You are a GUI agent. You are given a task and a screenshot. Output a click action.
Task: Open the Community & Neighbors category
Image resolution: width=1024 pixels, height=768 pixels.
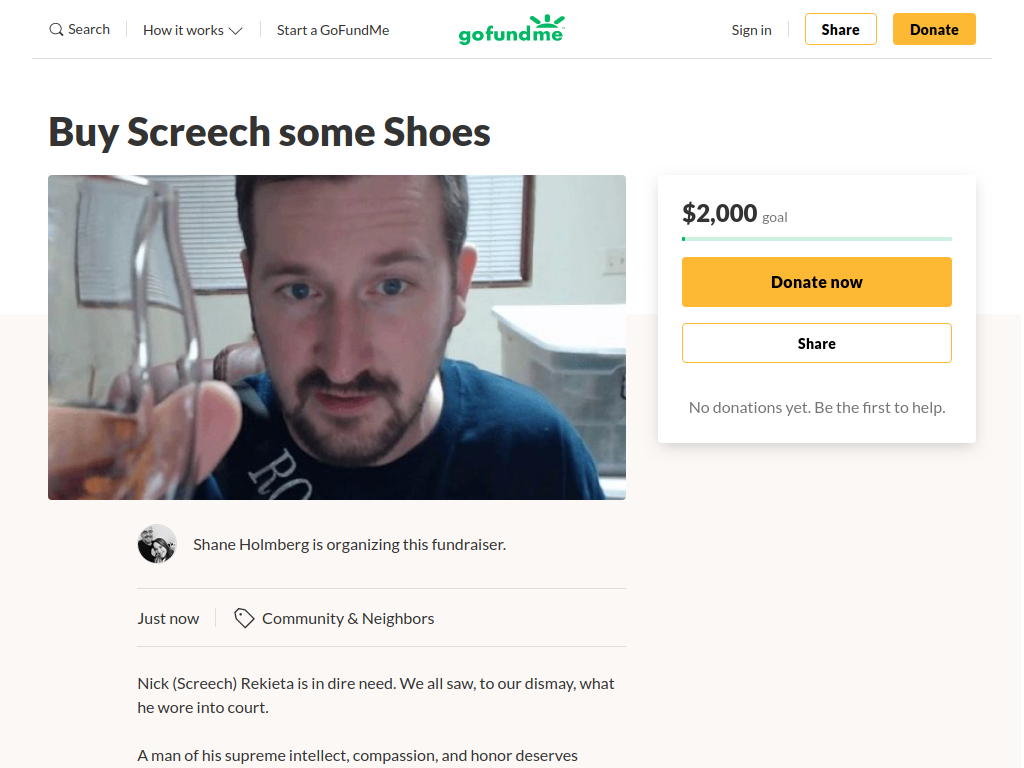pos(348,618)
